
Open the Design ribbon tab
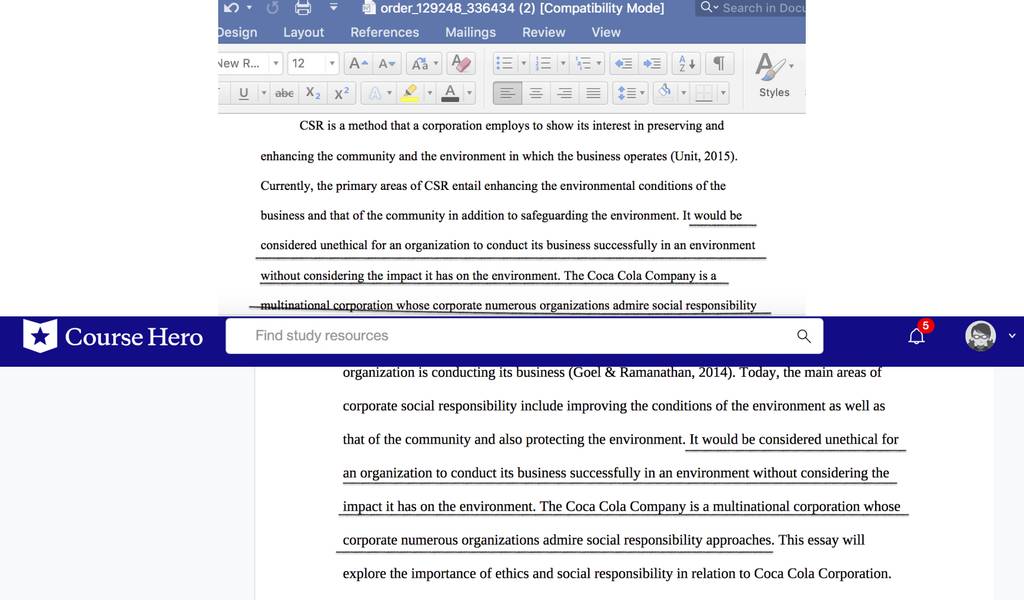click(238, 32)
